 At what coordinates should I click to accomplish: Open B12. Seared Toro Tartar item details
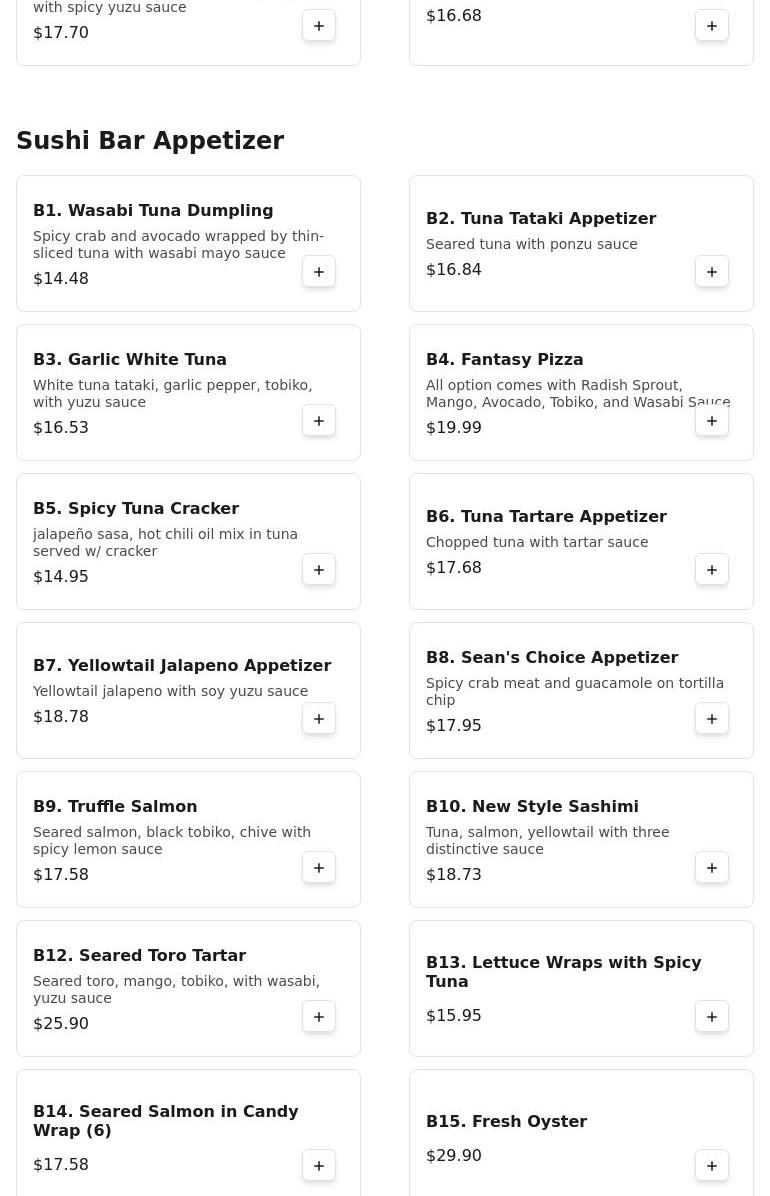pos(139,955)
